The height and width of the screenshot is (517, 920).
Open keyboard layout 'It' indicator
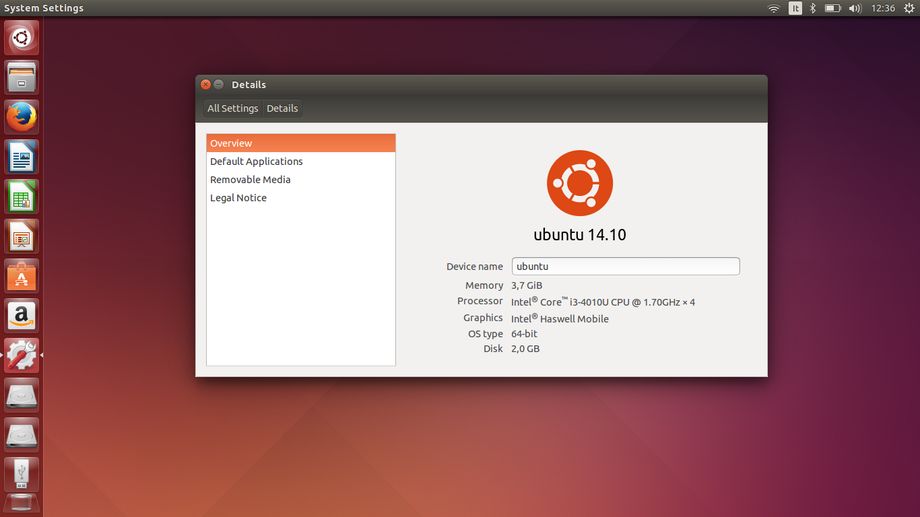795,8
